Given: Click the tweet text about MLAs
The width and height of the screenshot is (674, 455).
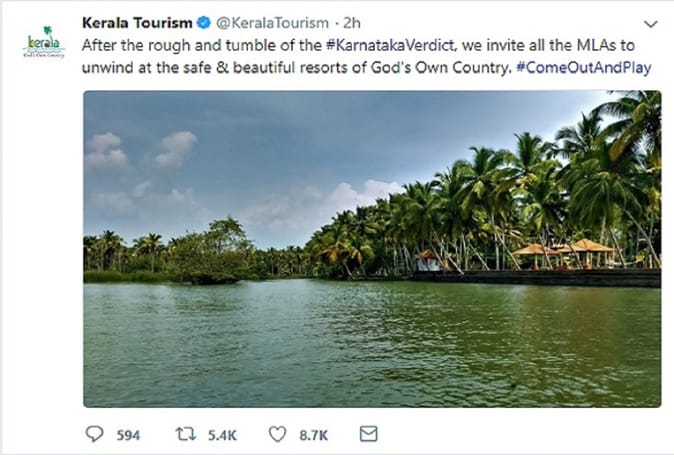Looking at the screenshot, I should pos(366,57).
